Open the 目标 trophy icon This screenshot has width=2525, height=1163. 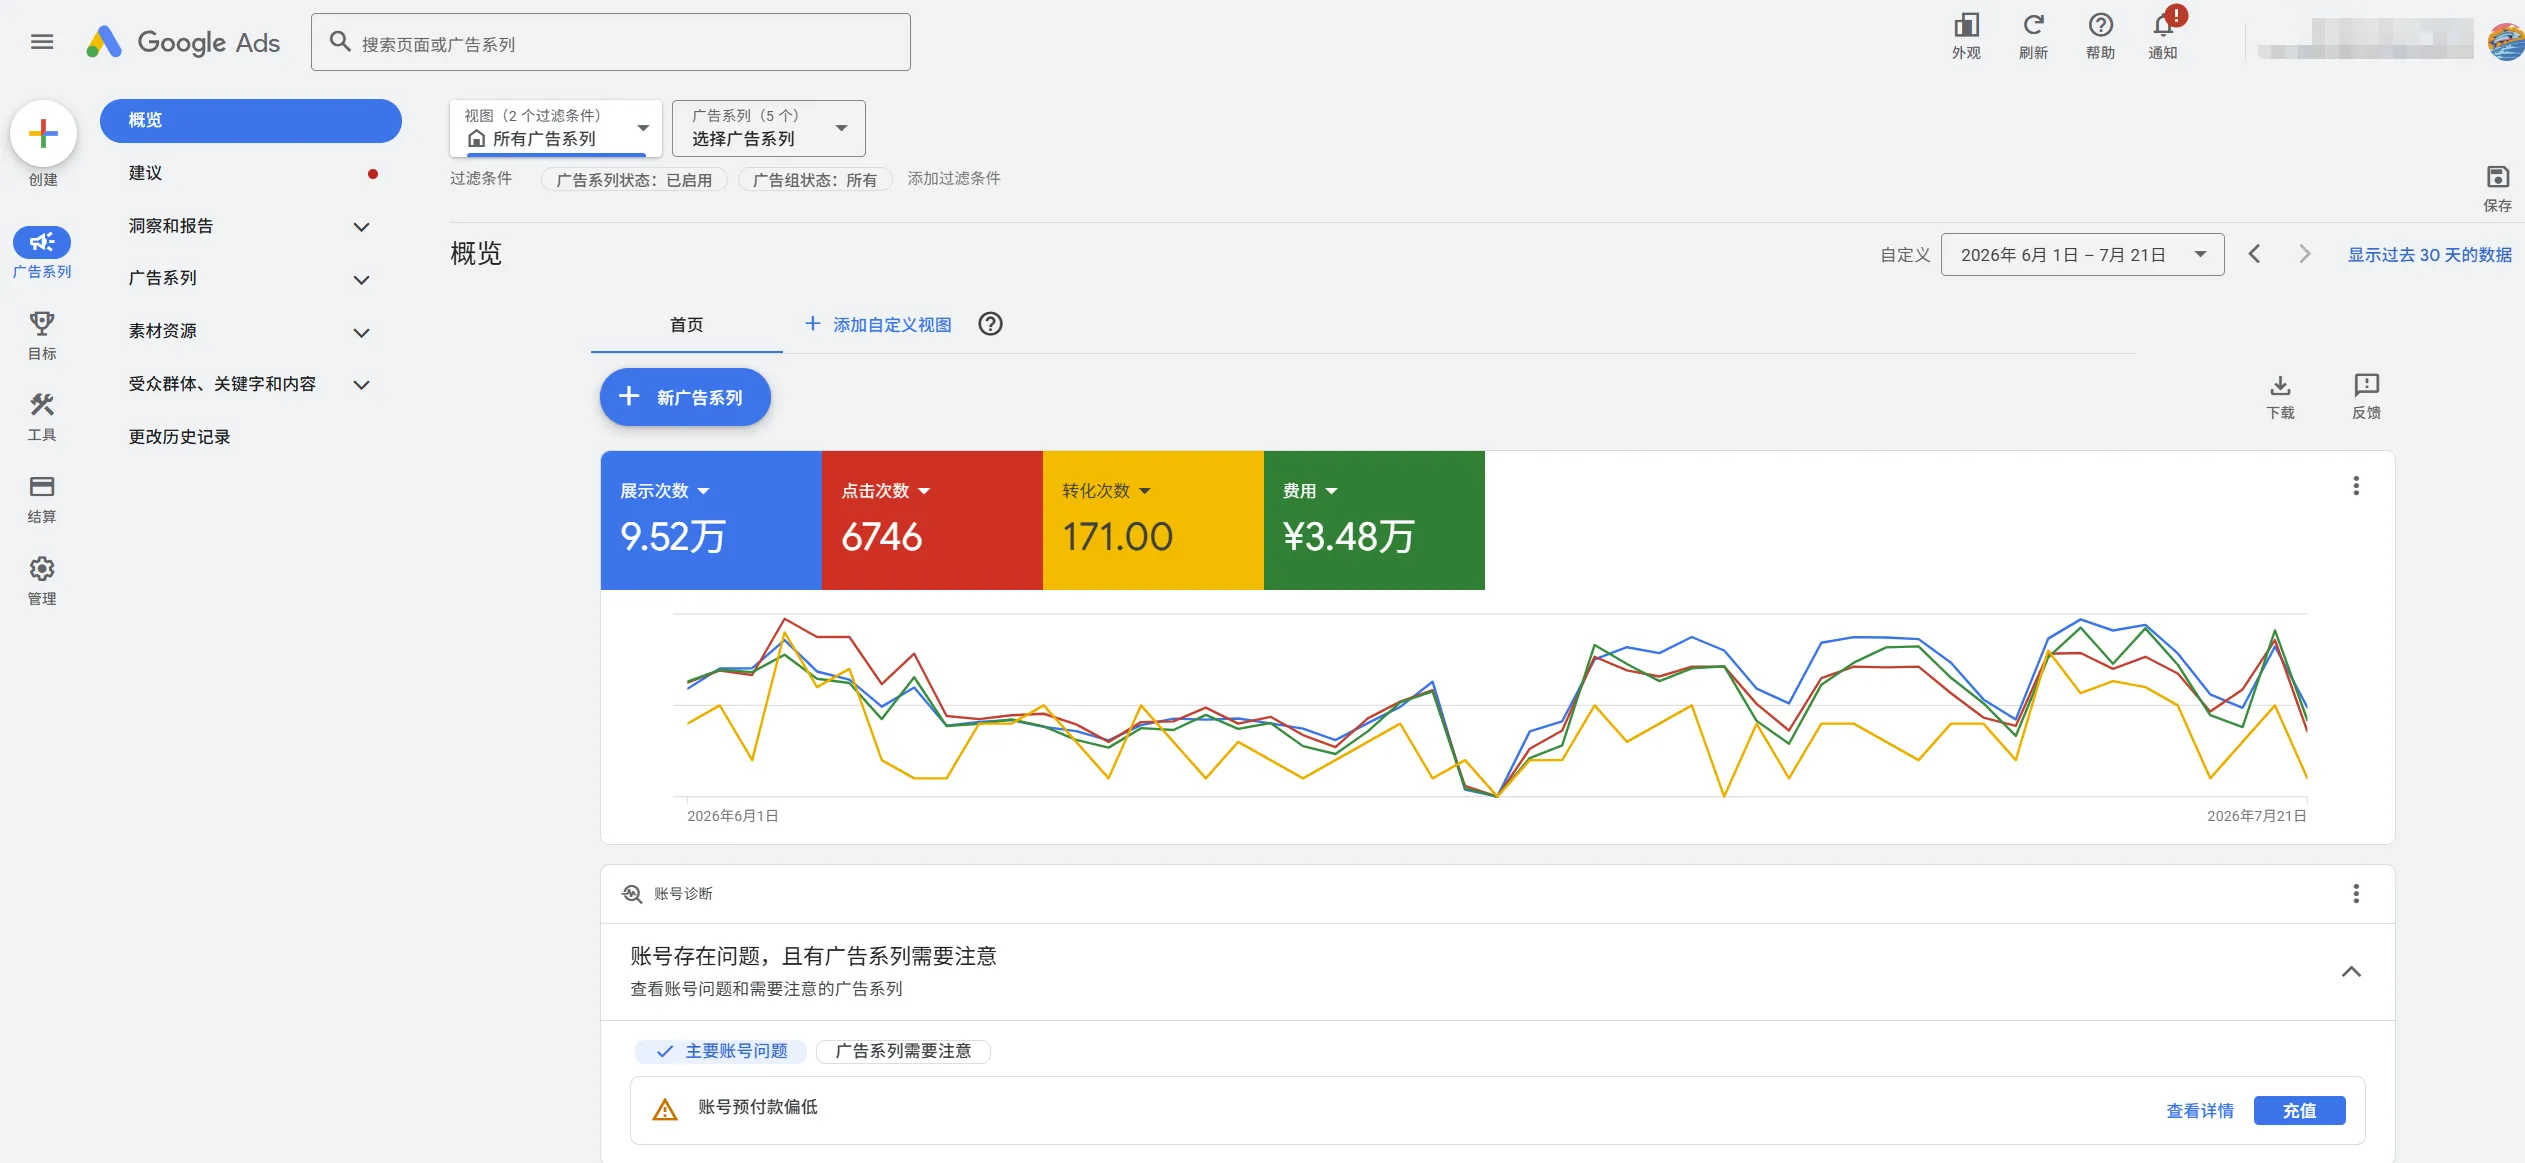pyautogui.click(x=42, y=323)
